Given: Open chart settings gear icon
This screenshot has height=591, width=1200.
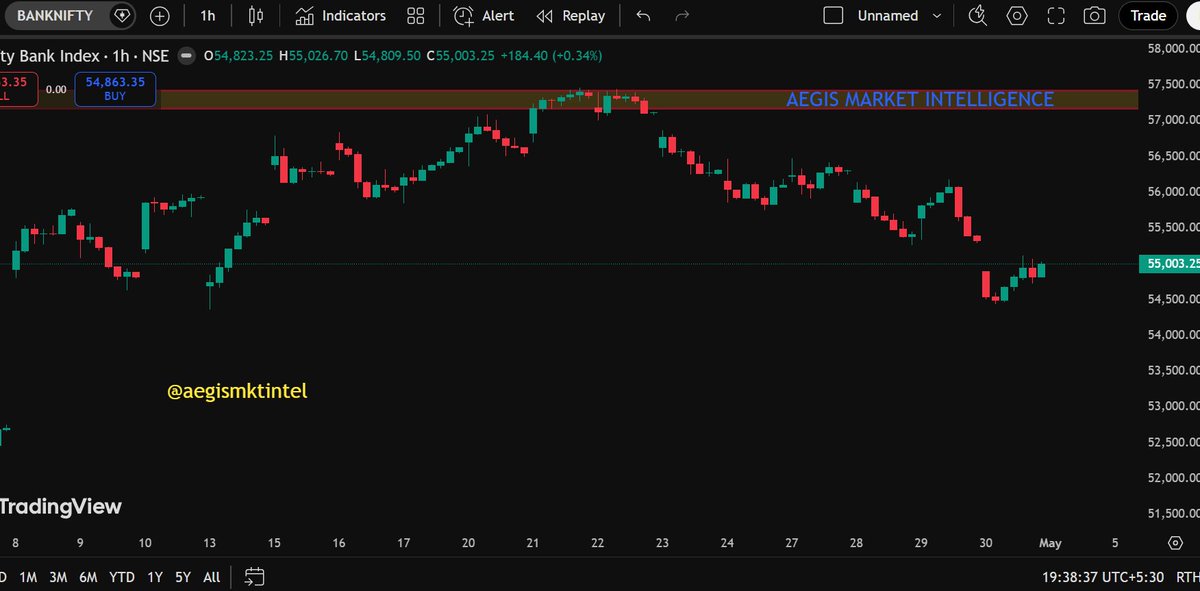Looking at the screenshot, I should [x=1017, y=15].
